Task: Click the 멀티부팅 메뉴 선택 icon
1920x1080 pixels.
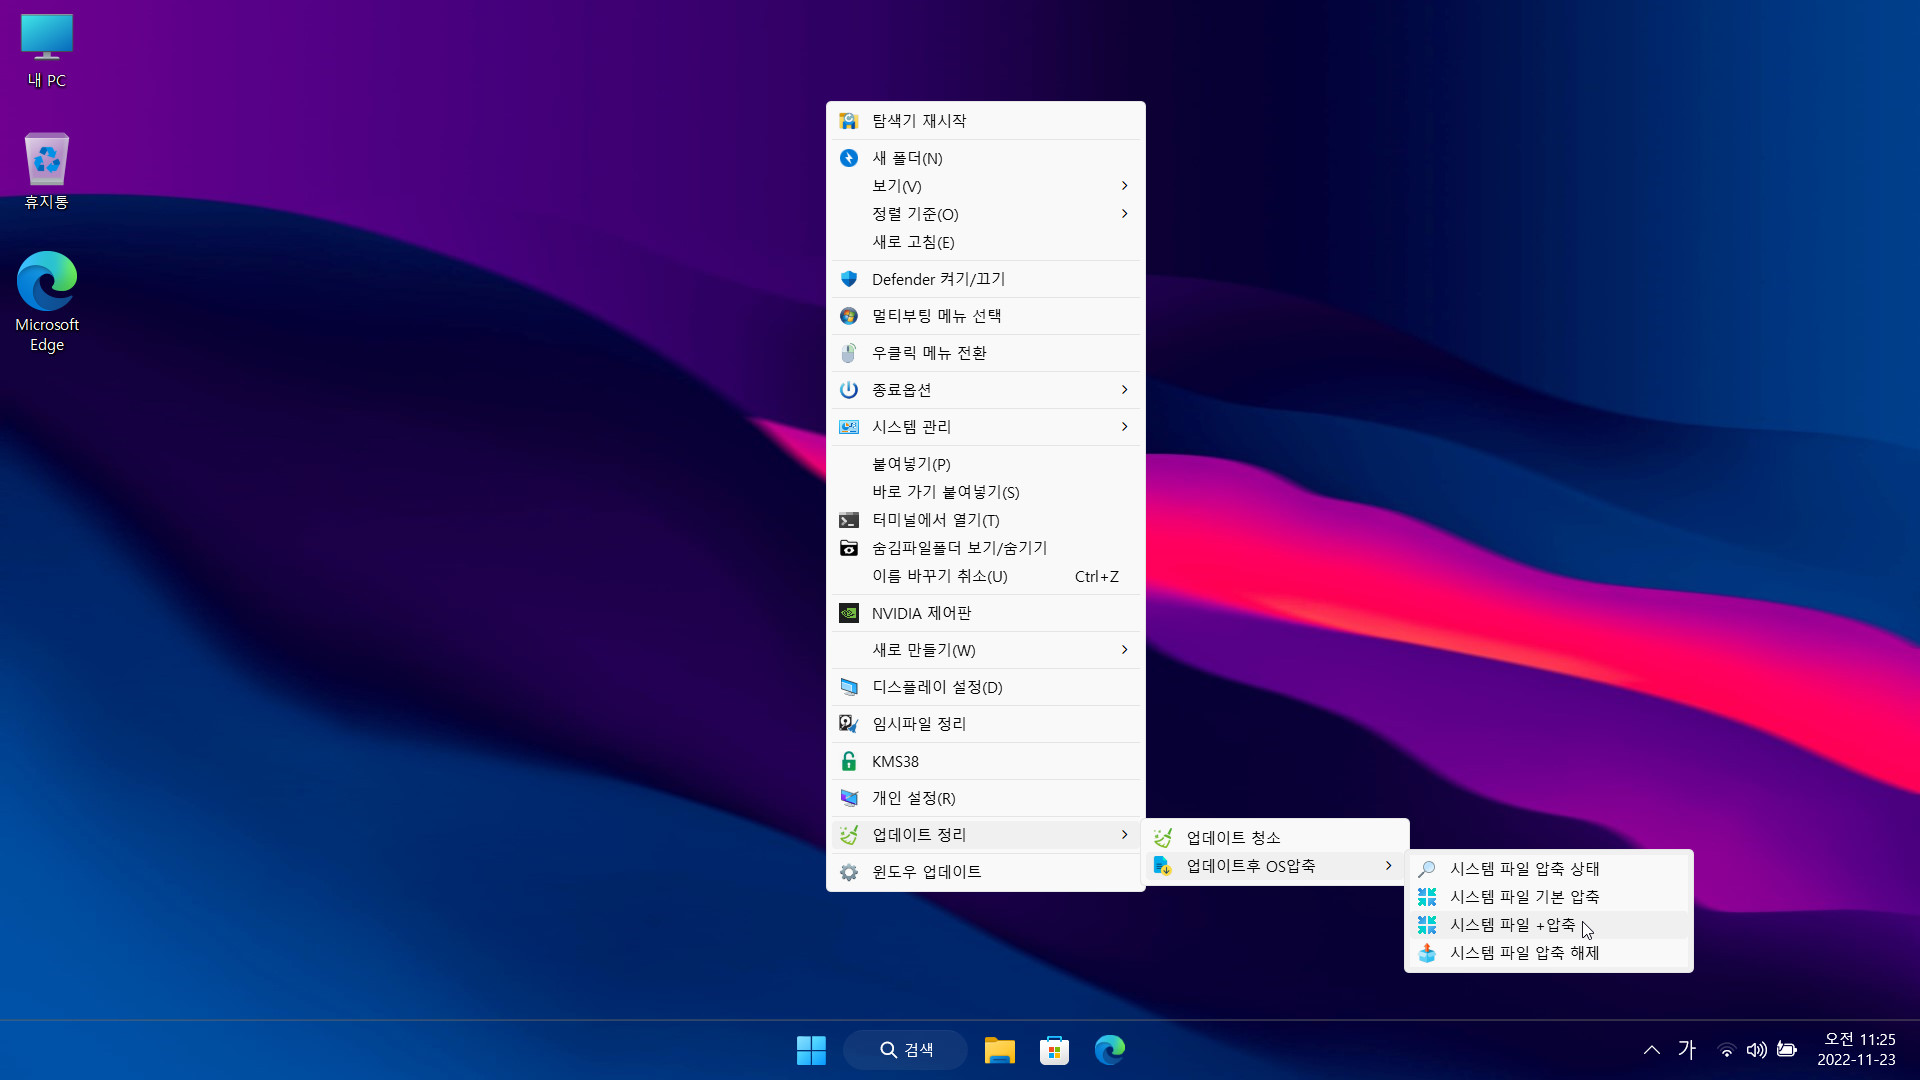Action: [849, 316]
